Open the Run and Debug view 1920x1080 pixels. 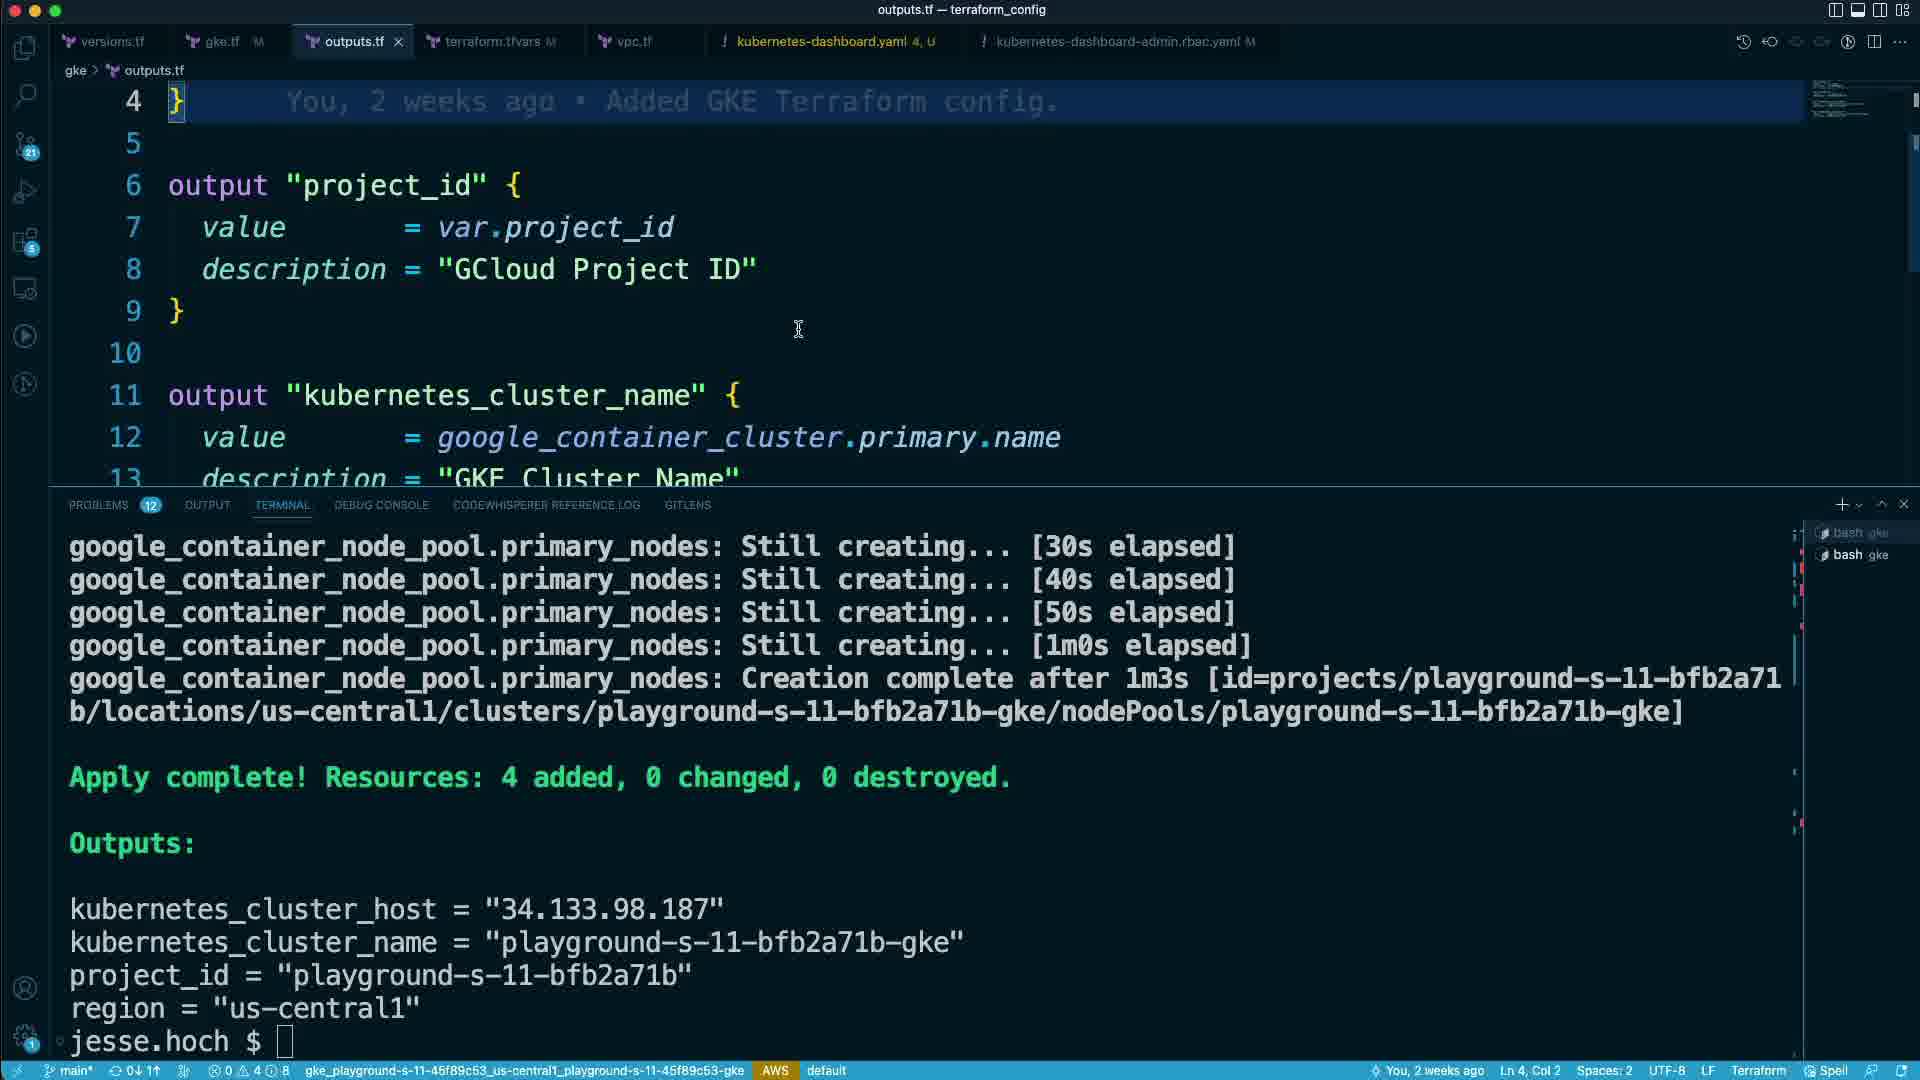click(x=25, y=192)
